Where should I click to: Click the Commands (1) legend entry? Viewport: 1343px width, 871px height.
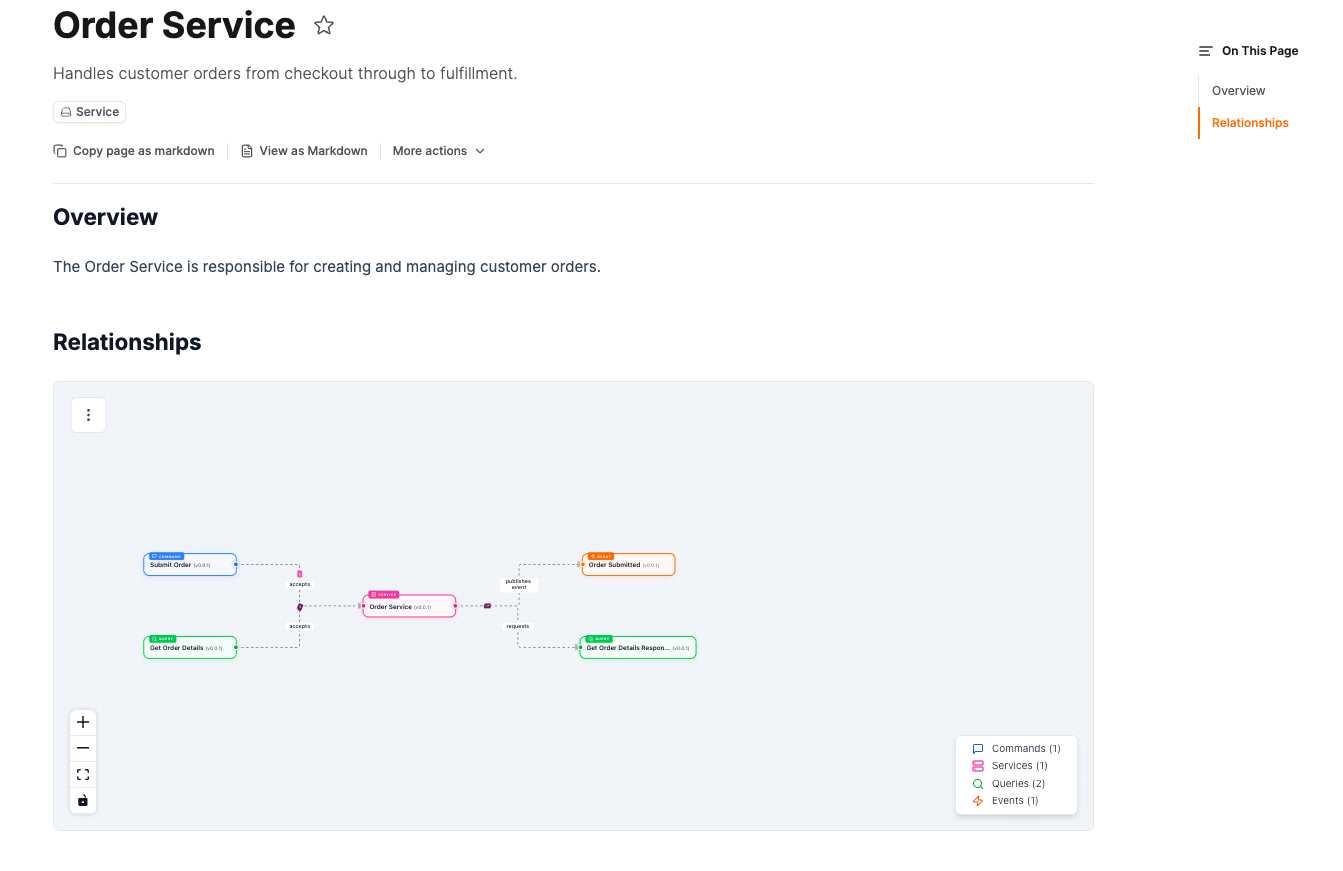(1016, 749)
